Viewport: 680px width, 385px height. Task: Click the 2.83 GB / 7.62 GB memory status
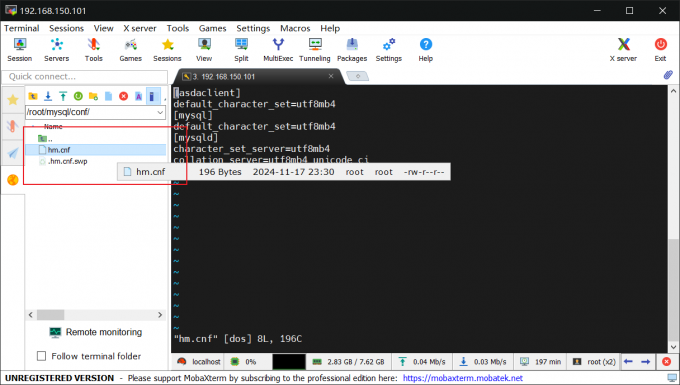(349, 362)
